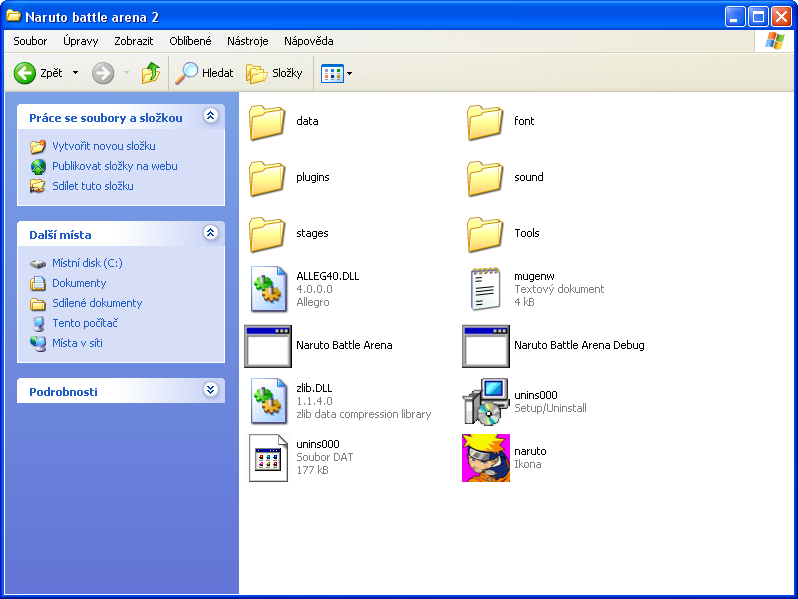
Task: Open Tento počítač link
Action: click(x=84, y=323)
